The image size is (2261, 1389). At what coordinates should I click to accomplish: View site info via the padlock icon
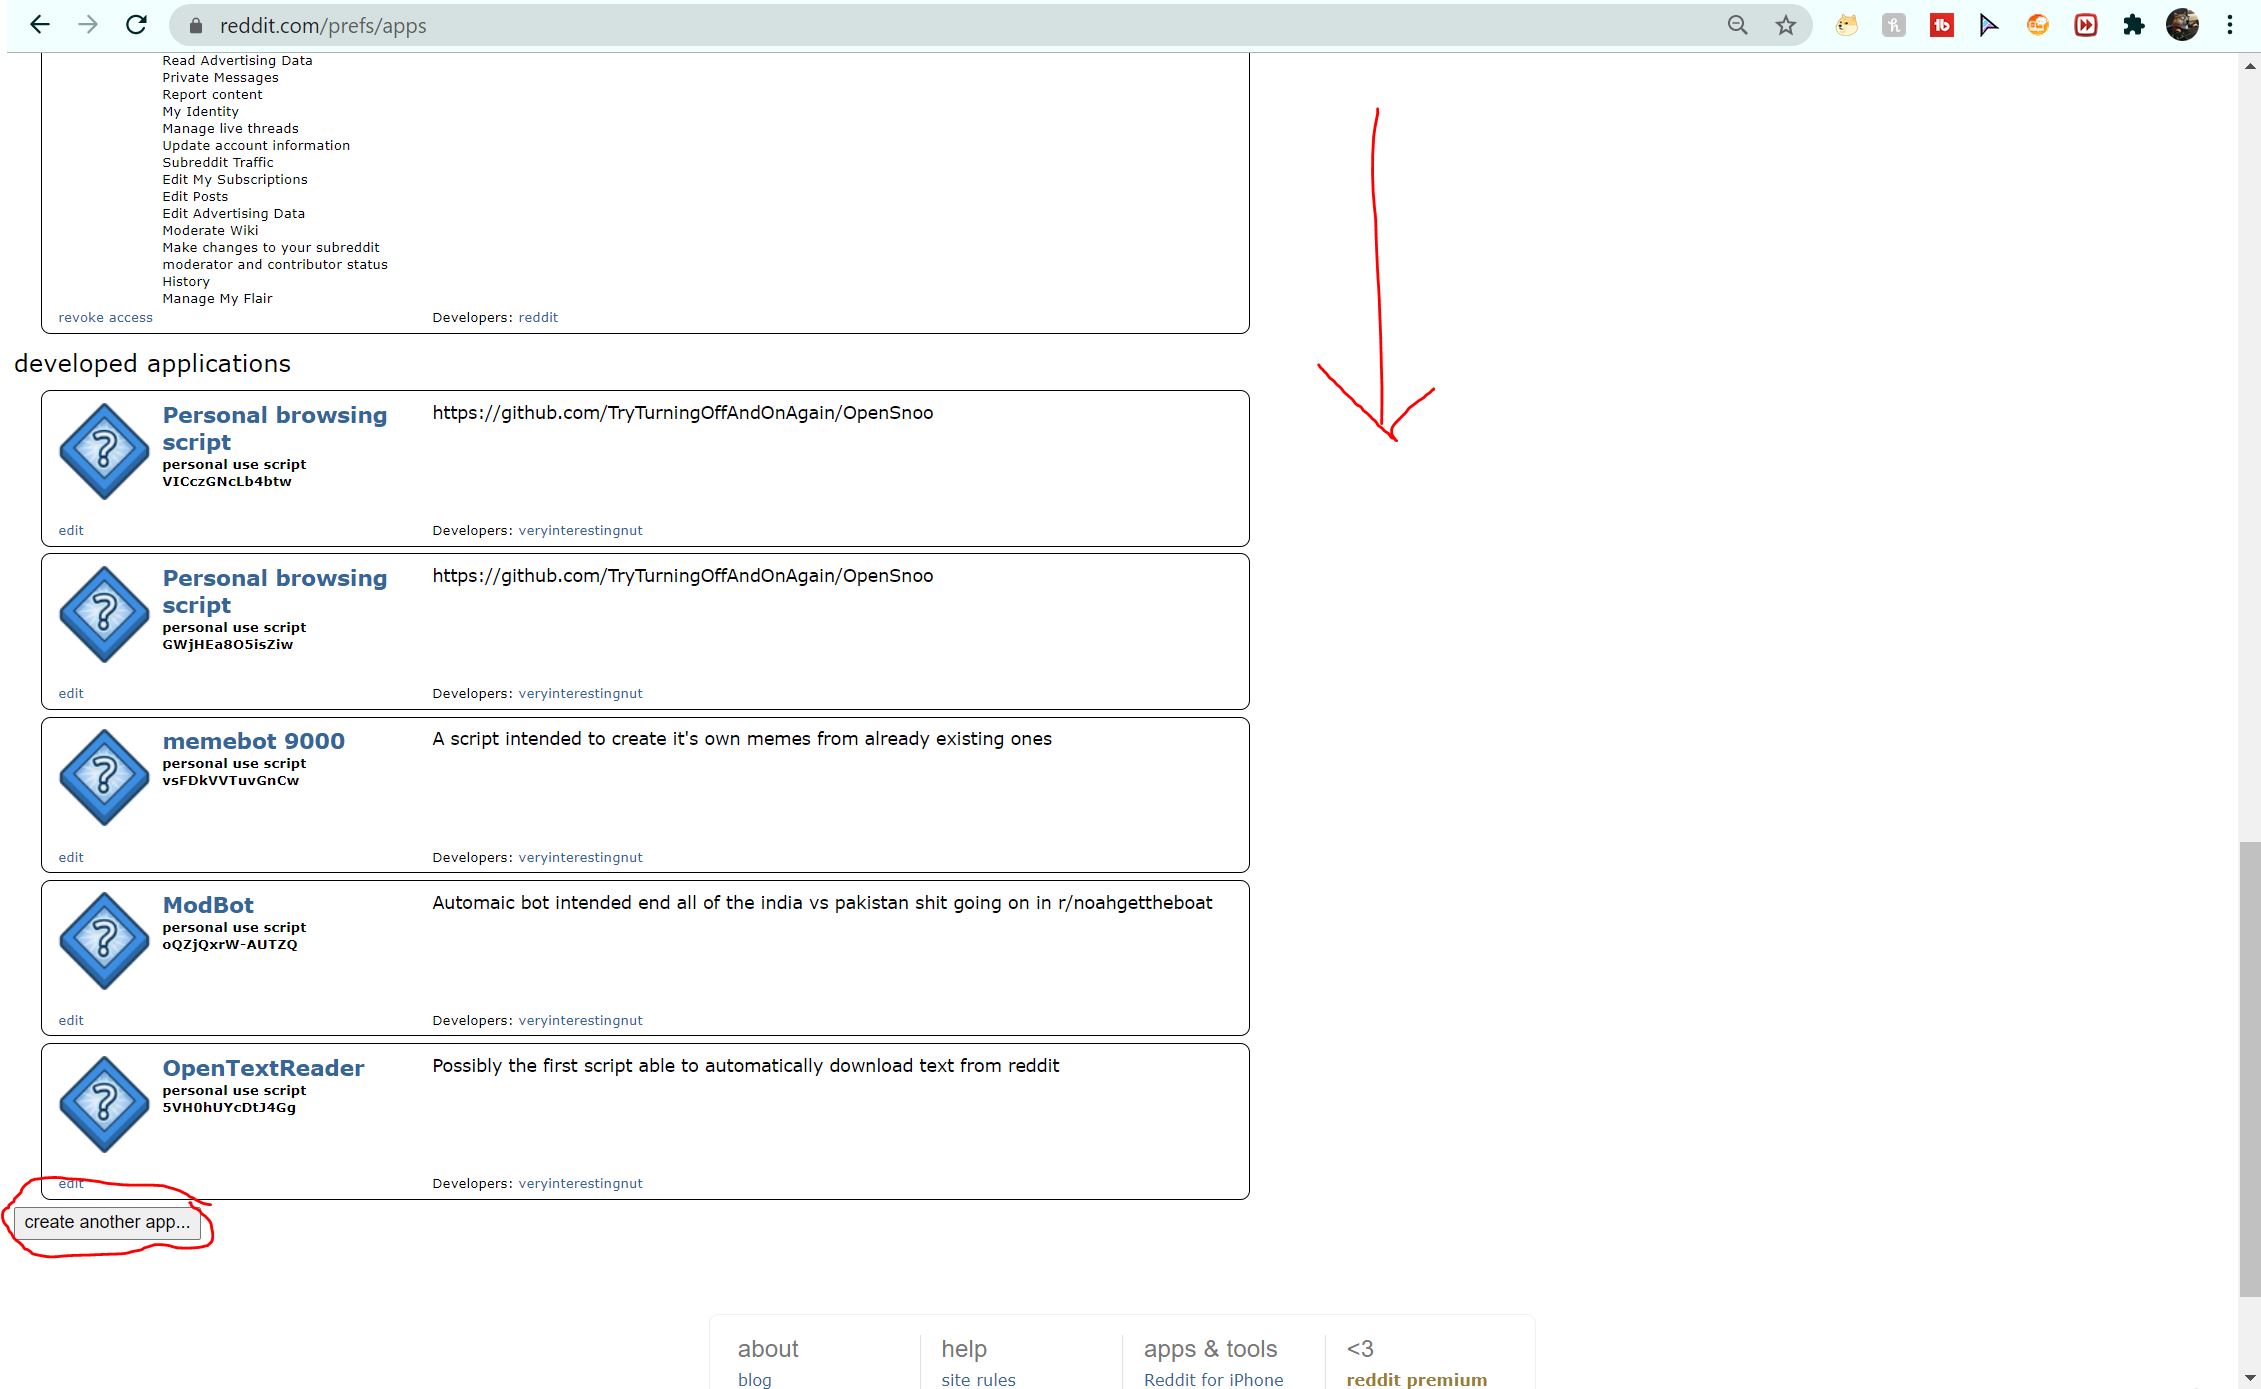[196, 26]
